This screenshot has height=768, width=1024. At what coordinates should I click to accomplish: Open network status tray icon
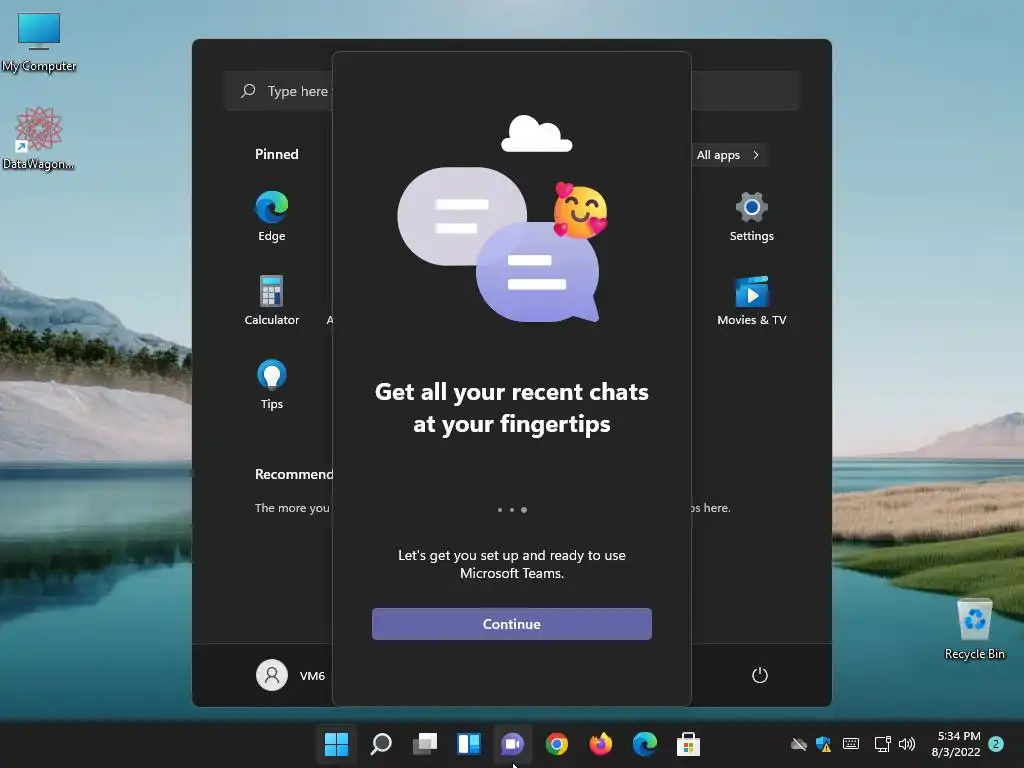[x=882, y=744]
